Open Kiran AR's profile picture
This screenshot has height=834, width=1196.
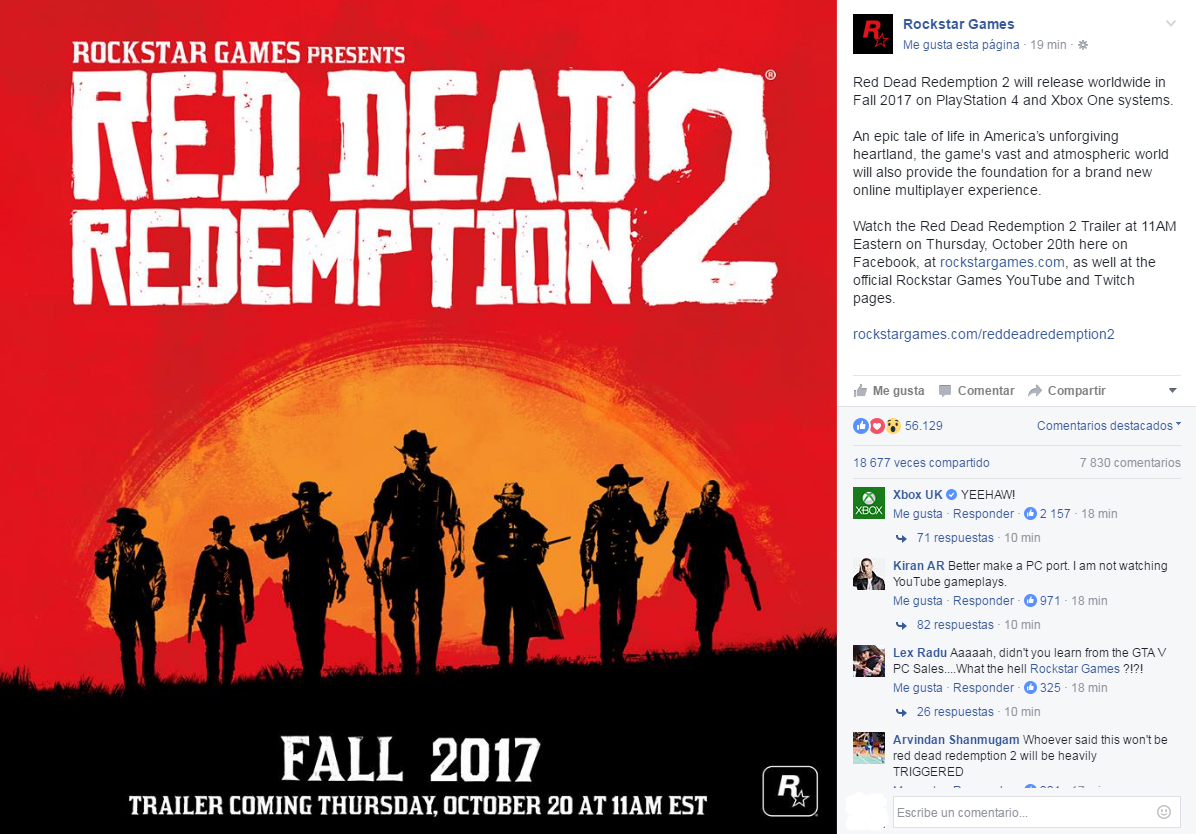tap(869, 574)
